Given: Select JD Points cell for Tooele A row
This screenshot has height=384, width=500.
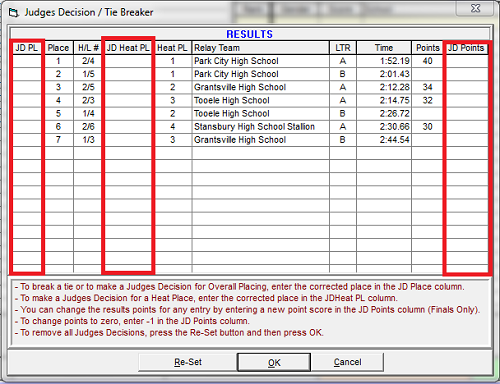Looking at the screenshot, I should coord(467,100).
